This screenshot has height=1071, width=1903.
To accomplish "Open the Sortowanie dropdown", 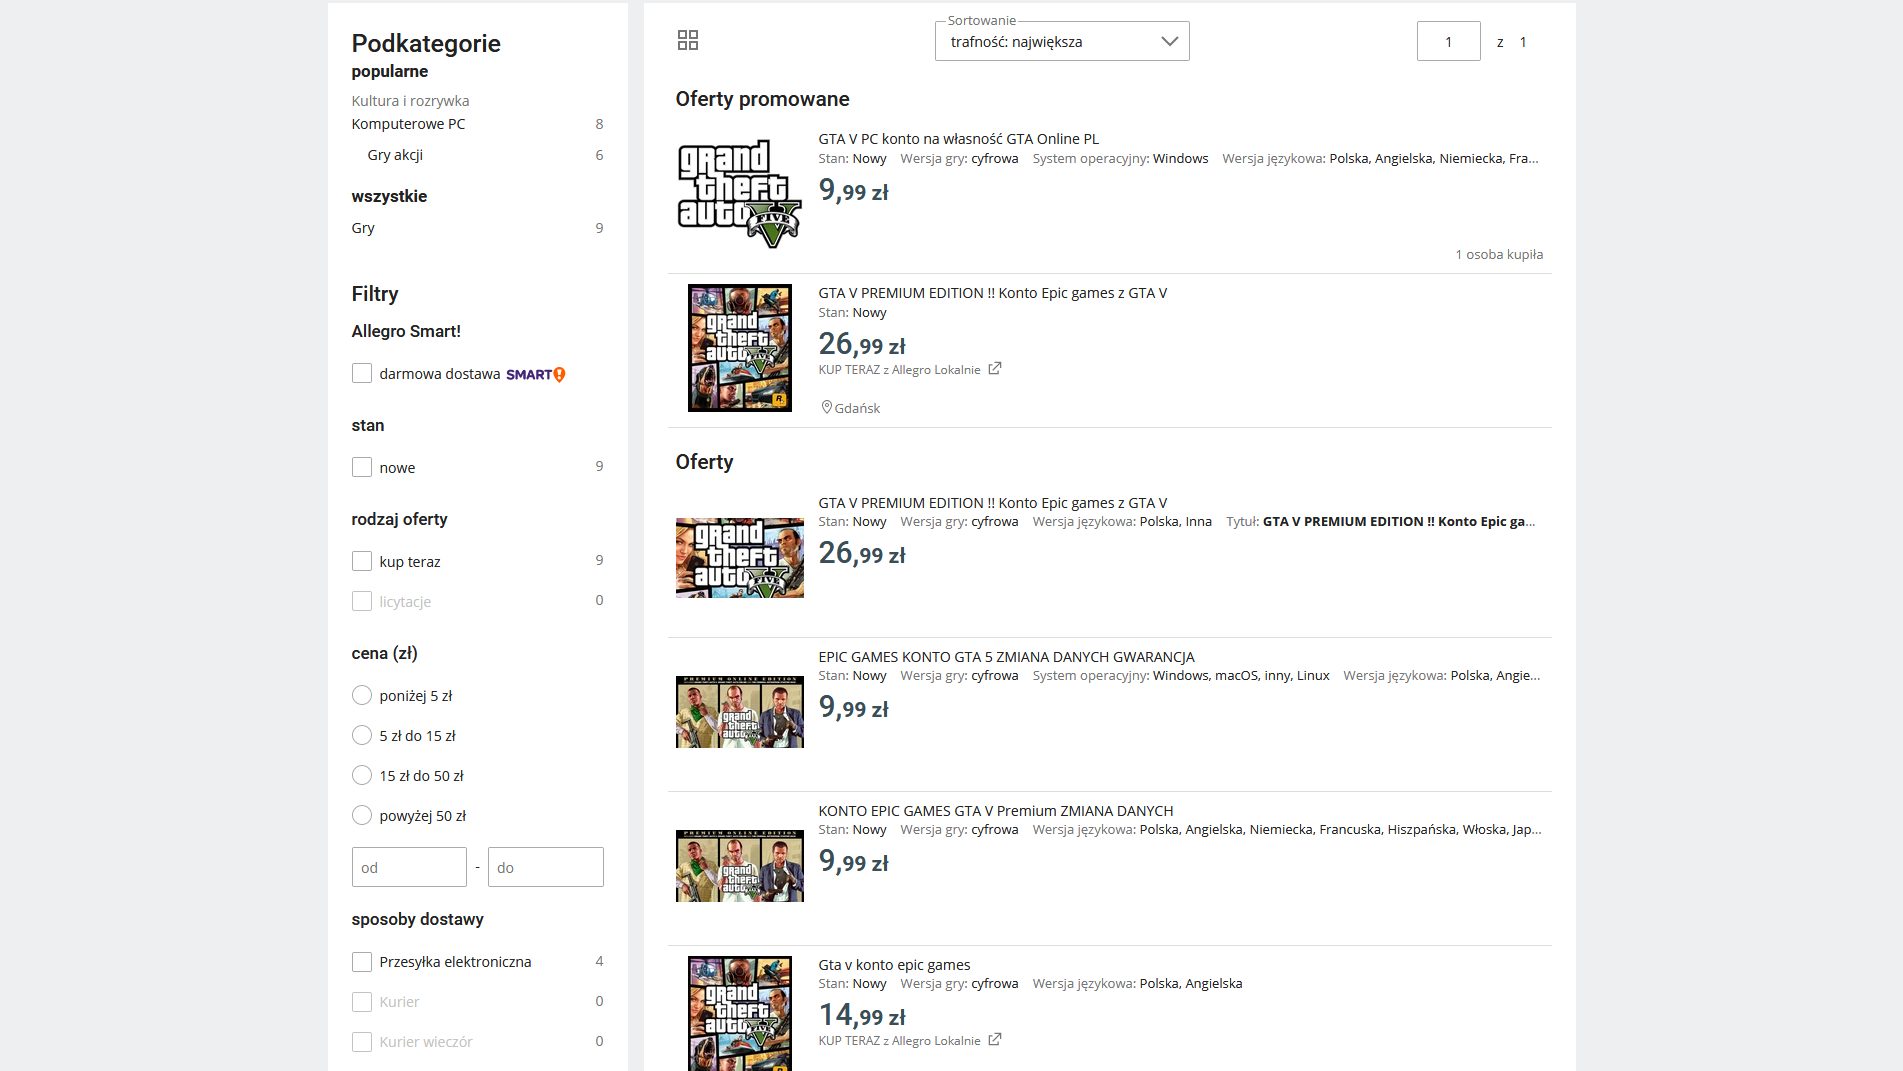I will (x=1062, y=41).
